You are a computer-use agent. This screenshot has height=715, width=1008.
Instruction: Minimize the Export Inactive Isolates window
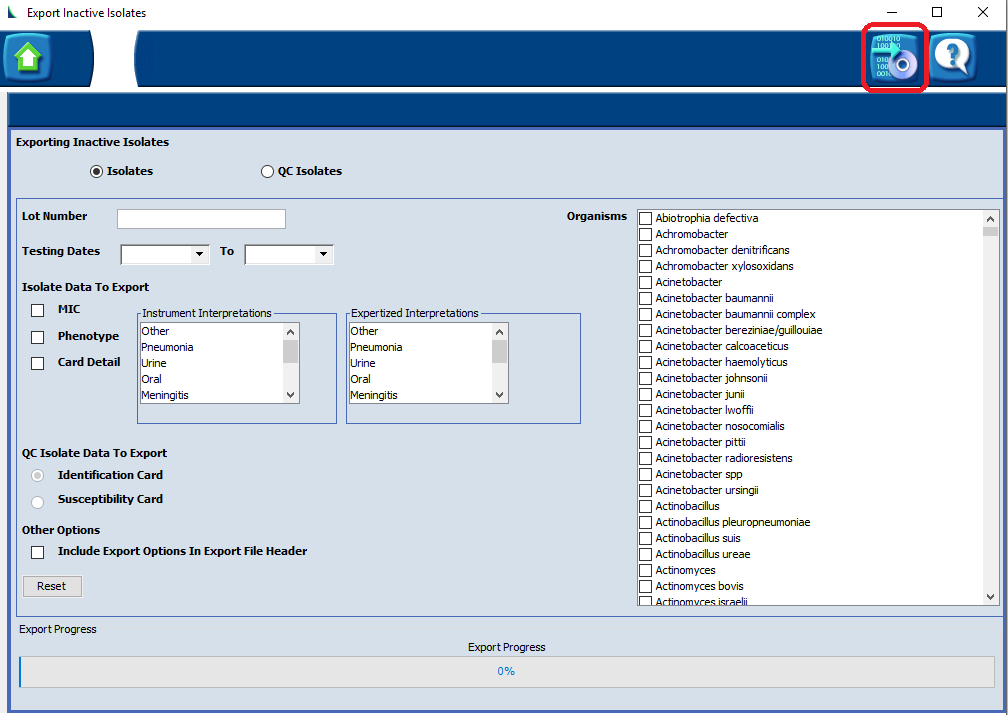pyautogui.click(x=892, y=12)
